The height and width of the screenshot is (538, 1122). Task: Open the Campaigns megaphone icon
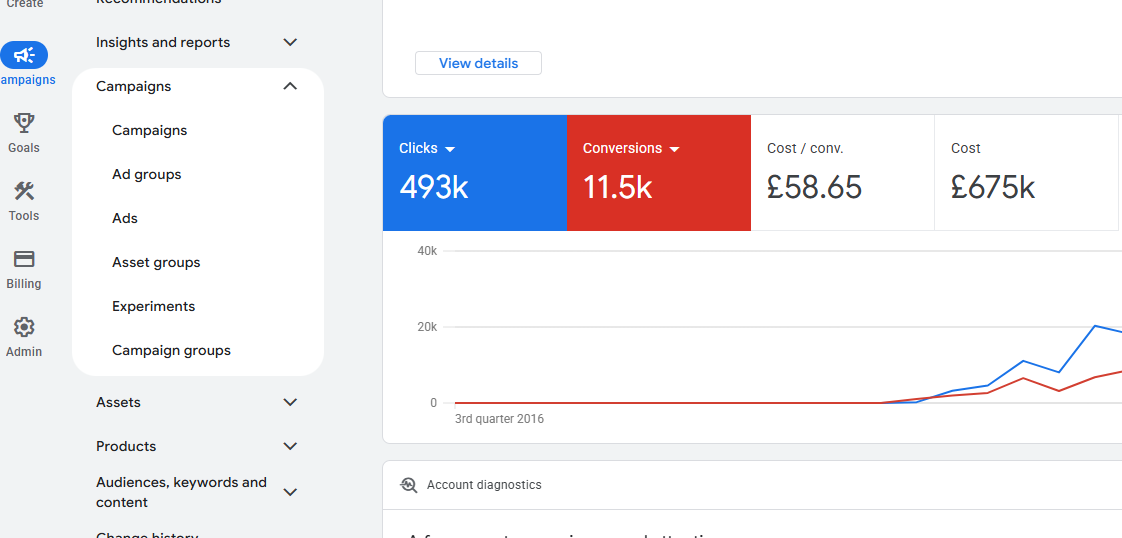pos(24,55)
